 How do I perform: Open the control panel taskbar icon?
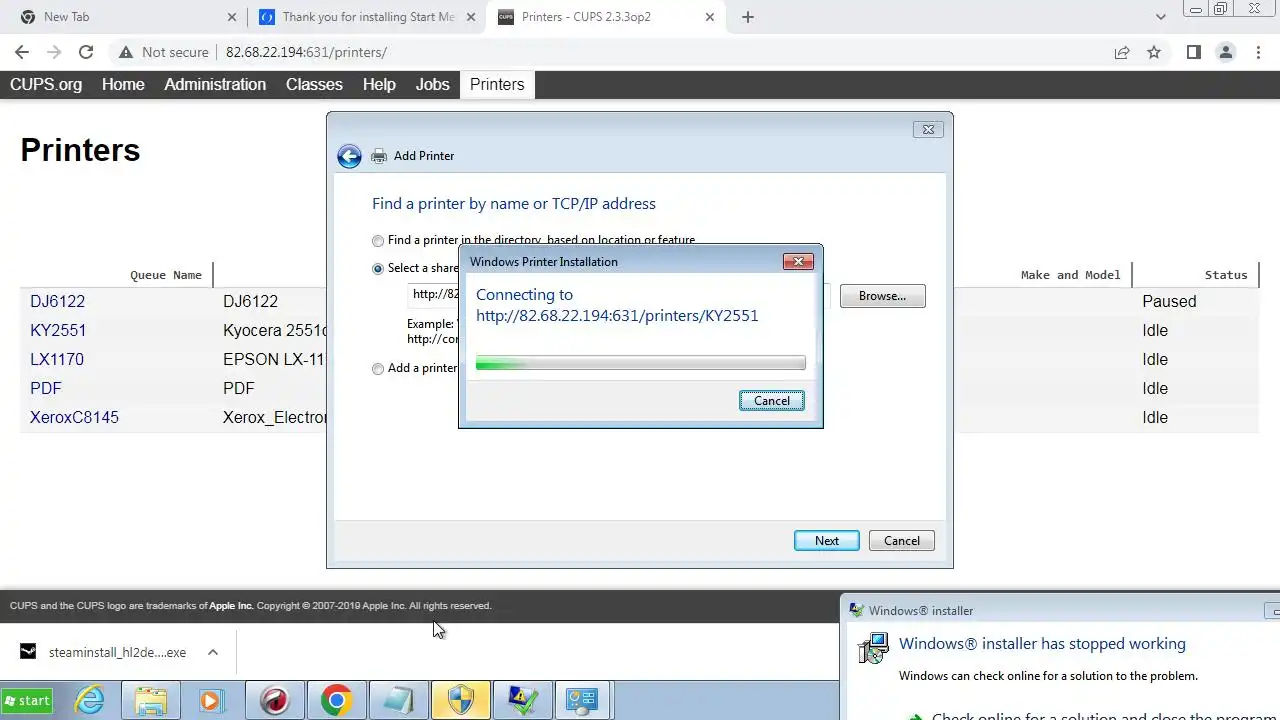[584, 700]
